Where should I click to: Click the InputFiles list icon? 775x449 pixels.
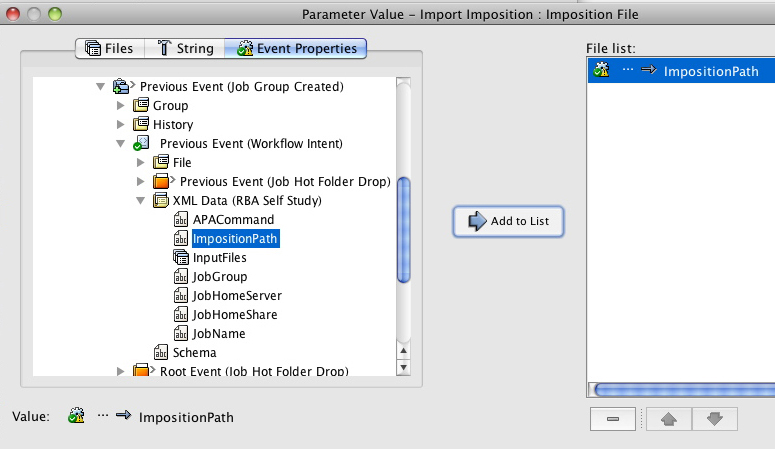(x=181, y=257)
